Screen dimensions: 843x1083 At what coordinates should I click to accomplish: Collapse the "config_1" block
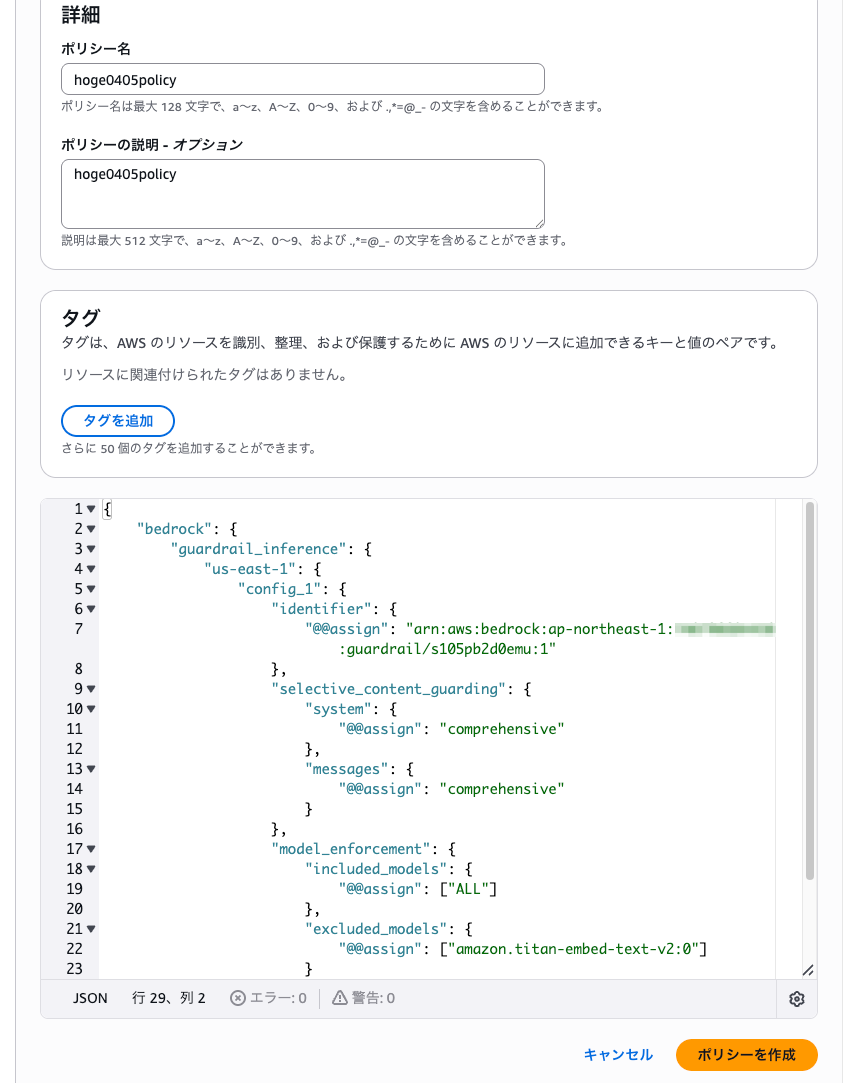click(92, 588)
